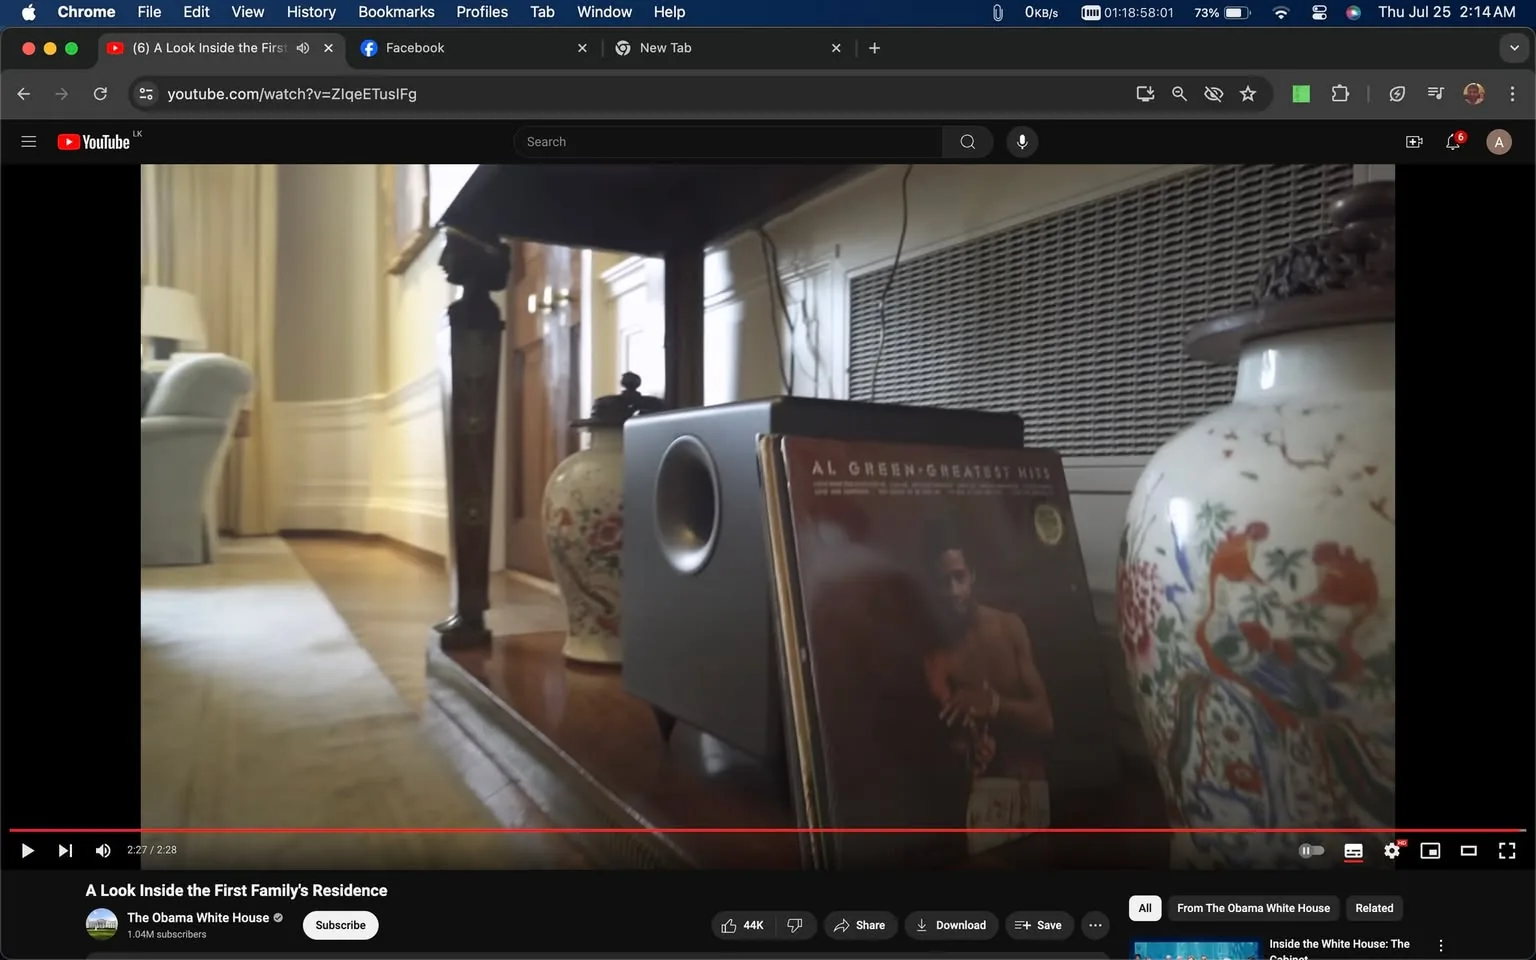Switch to the Facebook tab
1536x960 pixels.
pyautogui.click(x=449, y=47)
